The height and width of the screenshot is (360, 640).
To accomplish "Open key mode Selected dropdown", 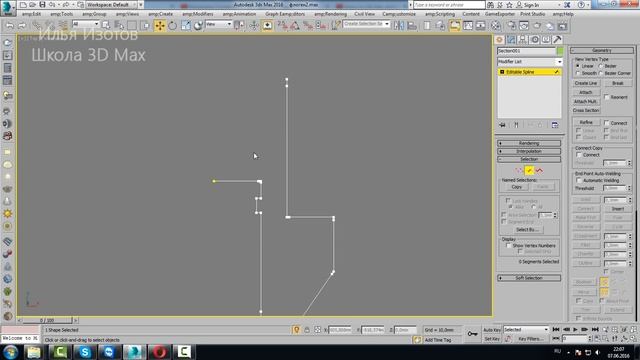I will coord(526,329).
